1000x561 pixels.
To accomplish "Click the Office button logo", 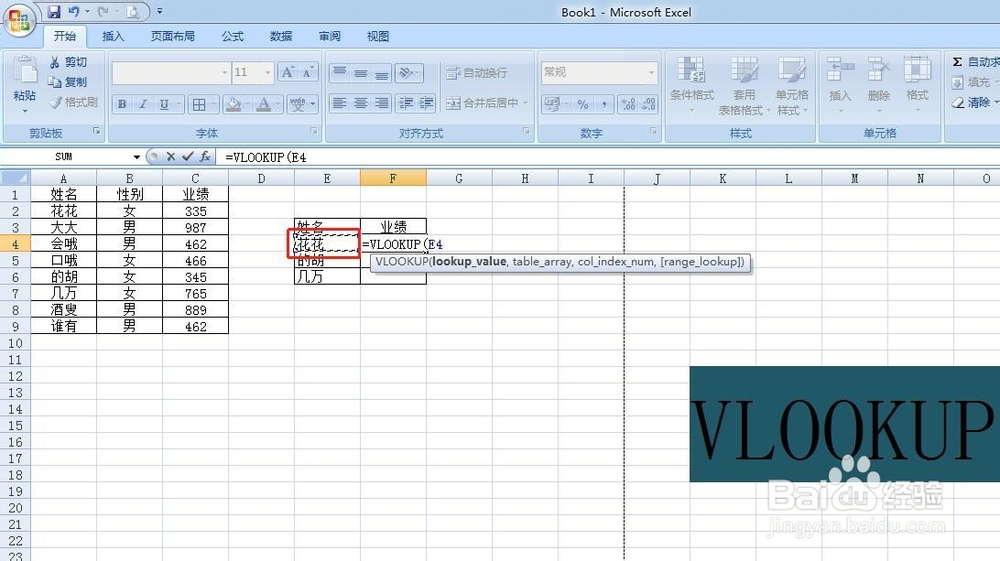I will (x=19, y=20).
